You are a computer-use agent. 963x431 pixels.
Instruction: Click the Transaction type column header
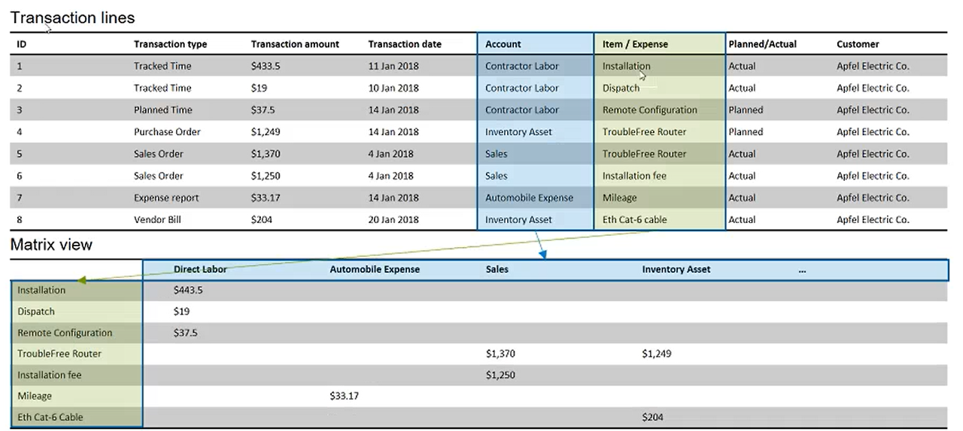pyautogui.click(x=170, y=44)
